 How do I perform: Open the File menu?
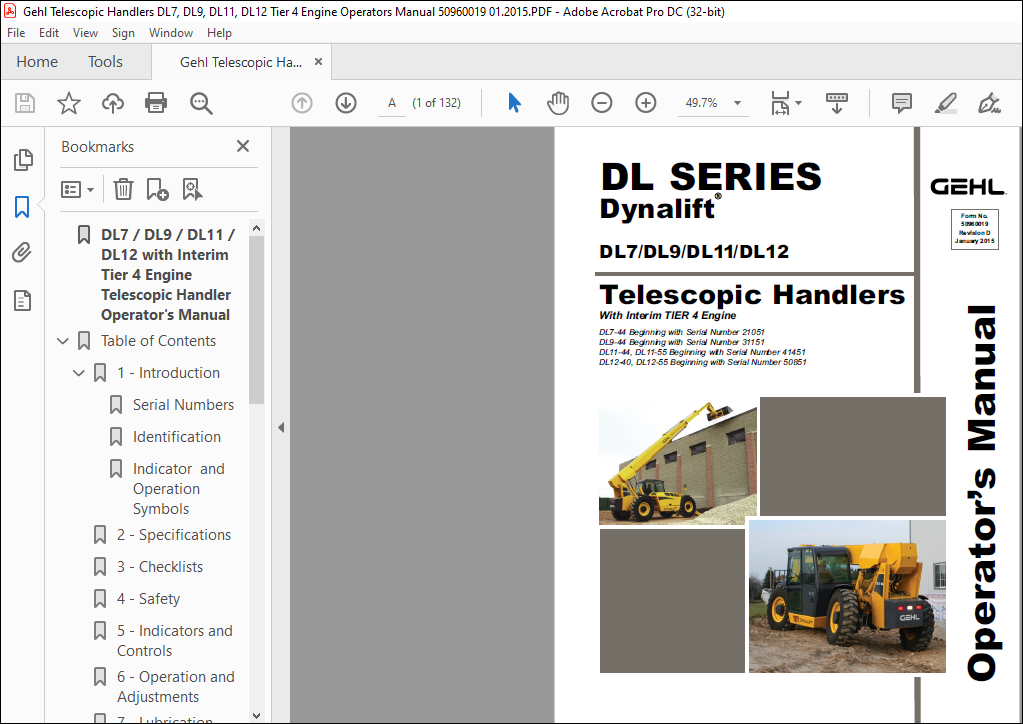click(16, 33)
